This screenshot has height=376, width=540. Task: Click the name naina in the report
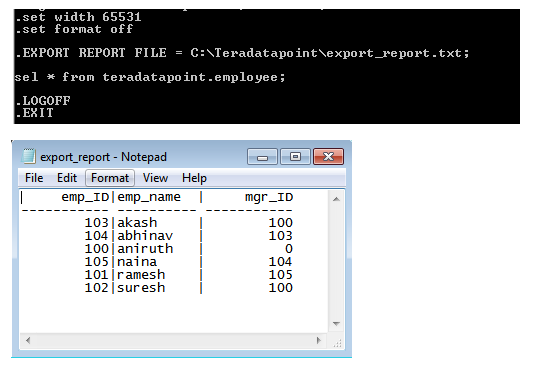pyautogui.click(x=137, y=262)
